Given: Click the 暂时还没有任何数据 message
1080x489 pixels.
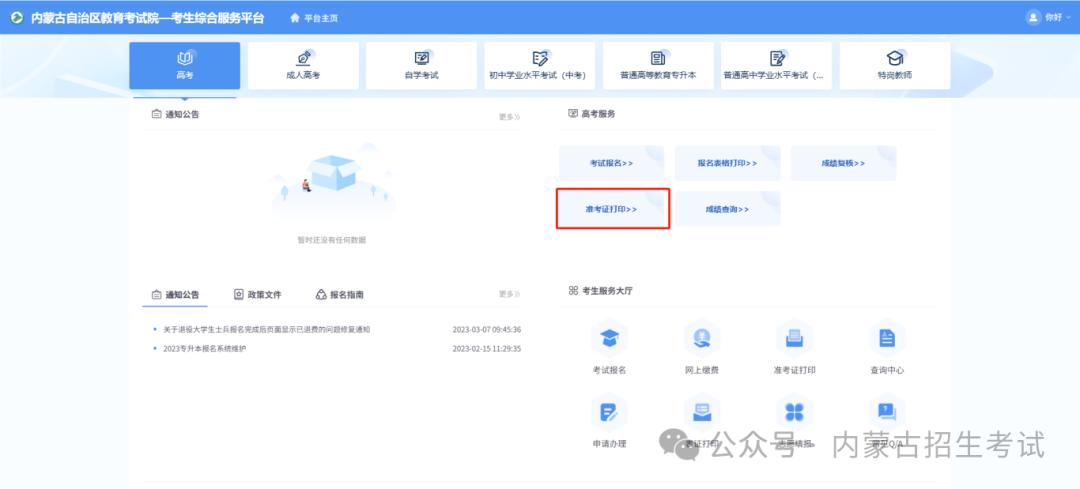Looking at the screenshot, I should (x=331, y=240).
